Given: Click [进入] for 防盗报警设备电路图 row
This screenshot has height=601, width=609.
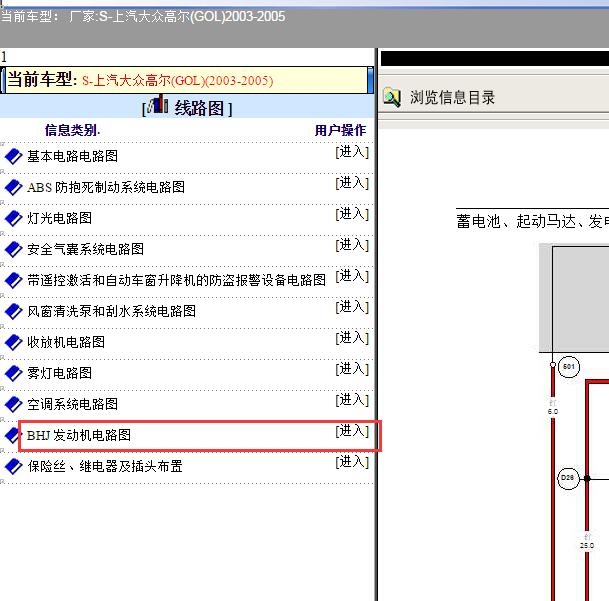Looking at the screenshot, I should pyautogui.click(x=352, y=276).
